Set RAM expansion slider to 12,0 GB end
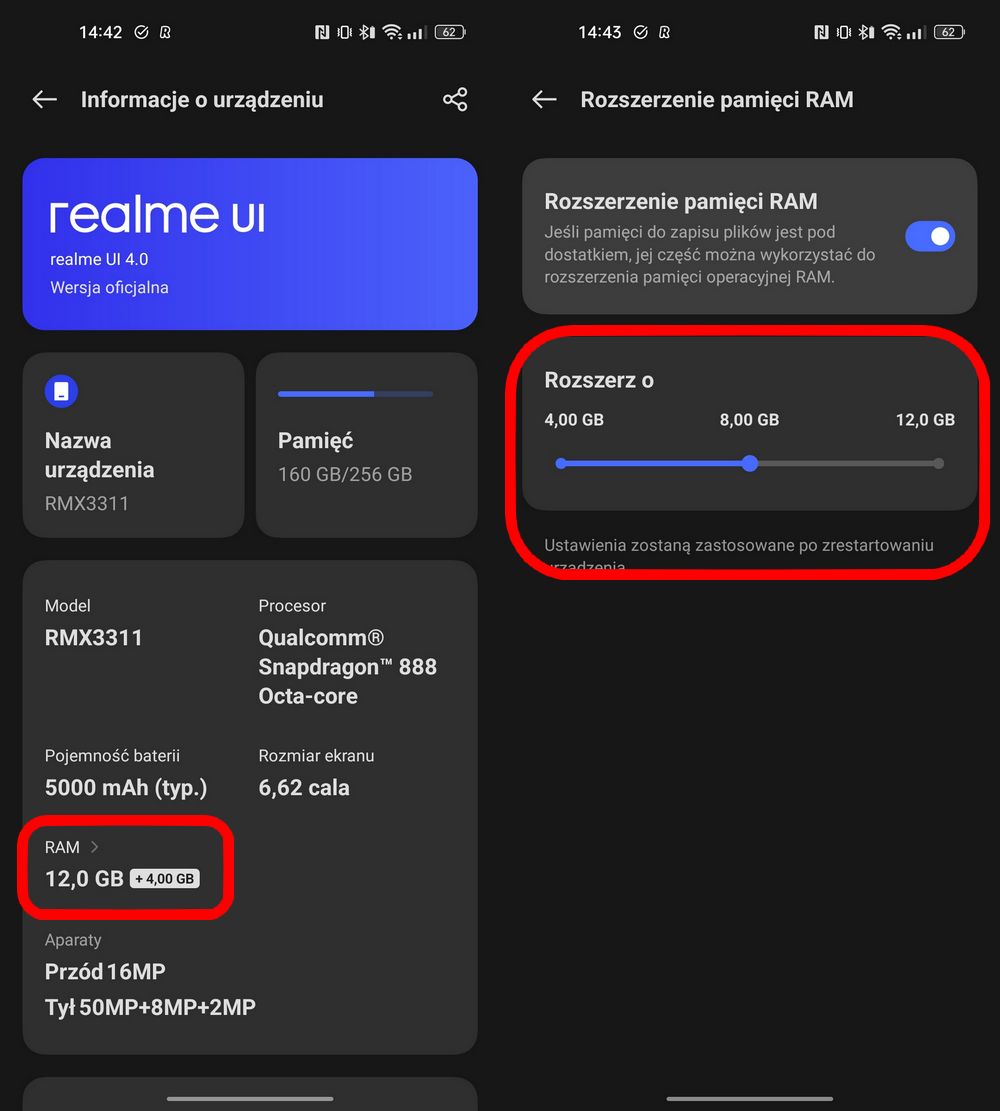The height and width of the screenshot is (1111, 1000). pyautogui.click(x=938, y=463)
